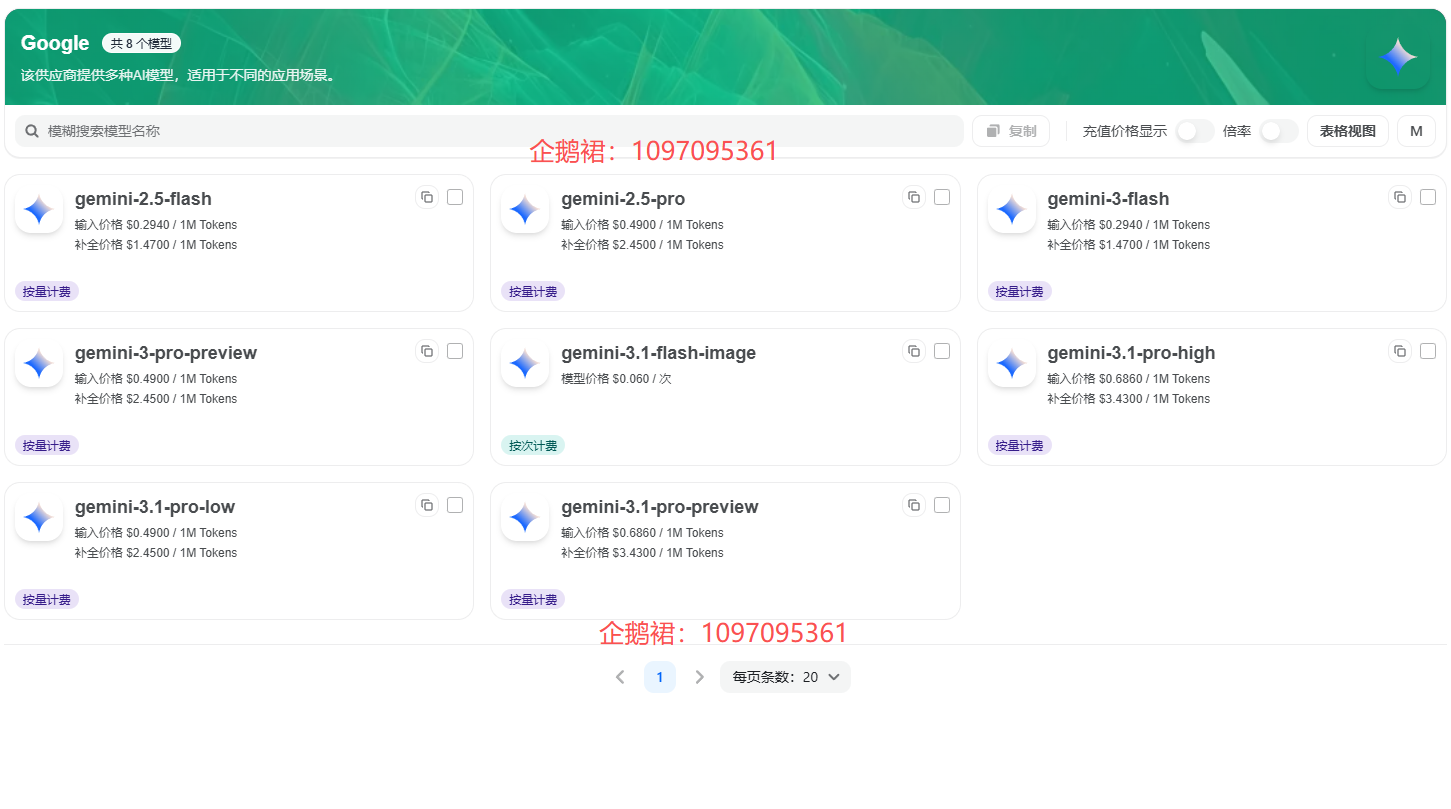Click the Gemini logo on gemini-2.5-flash card

pos(39,210)
